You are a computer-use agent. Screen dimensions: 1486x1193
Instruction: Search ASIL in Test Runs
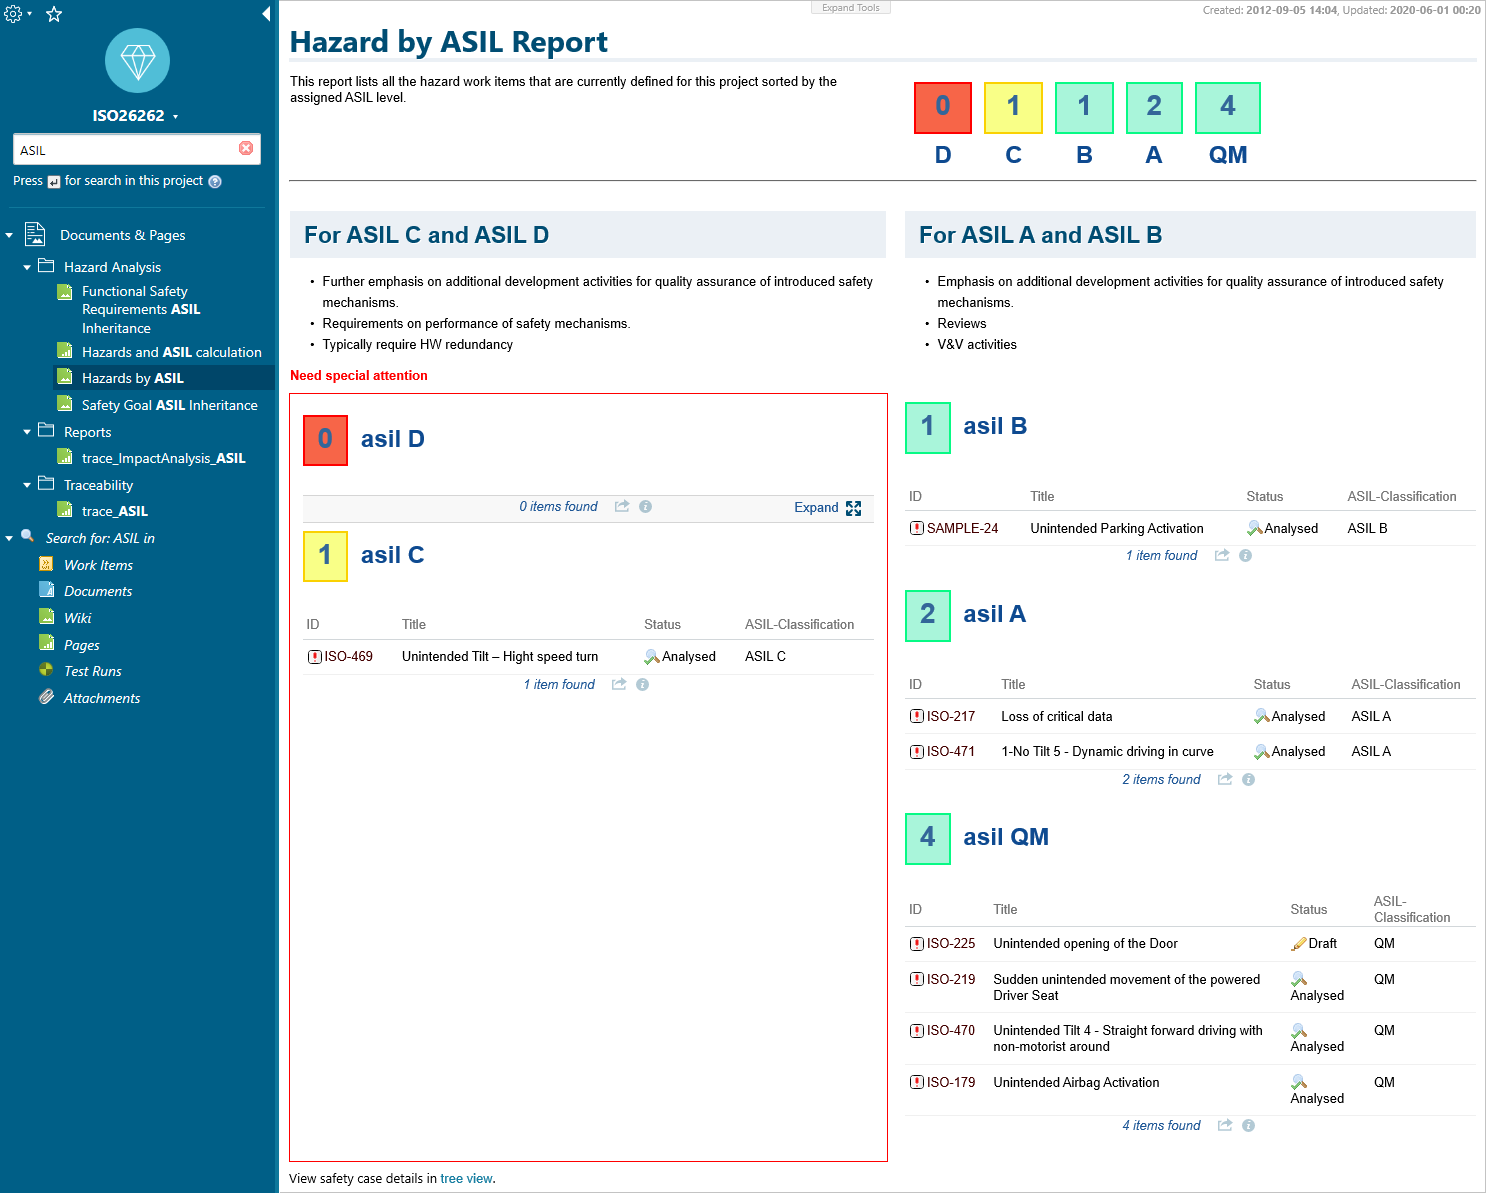(x=93, y=671)
